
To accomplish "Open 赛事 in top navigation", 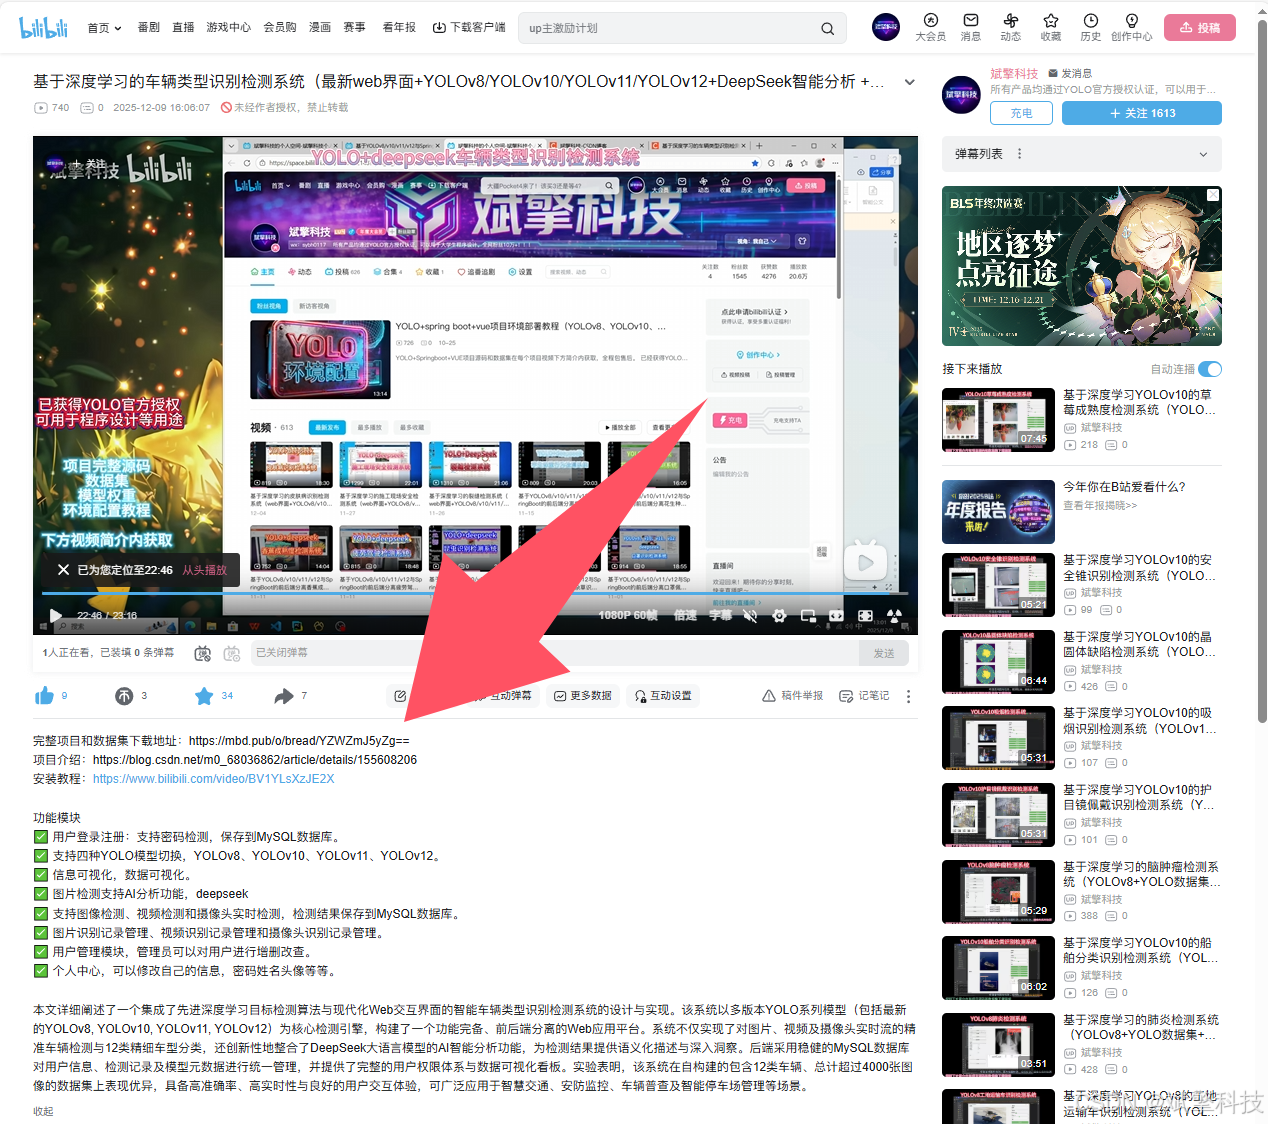I will (x=354, y=28).
